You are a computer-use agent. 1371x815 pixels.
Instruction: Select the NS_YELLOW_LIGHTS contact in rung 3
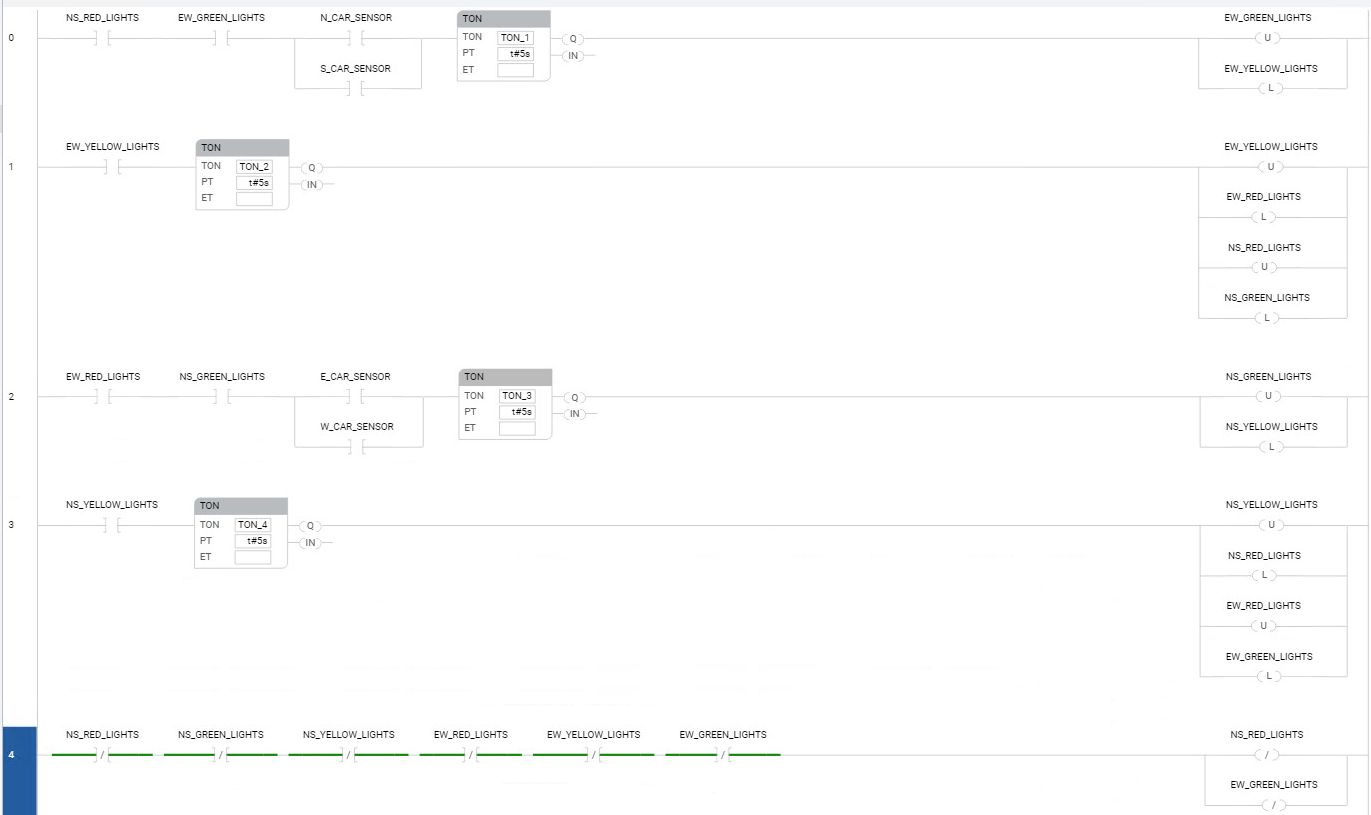pos(112,525)
